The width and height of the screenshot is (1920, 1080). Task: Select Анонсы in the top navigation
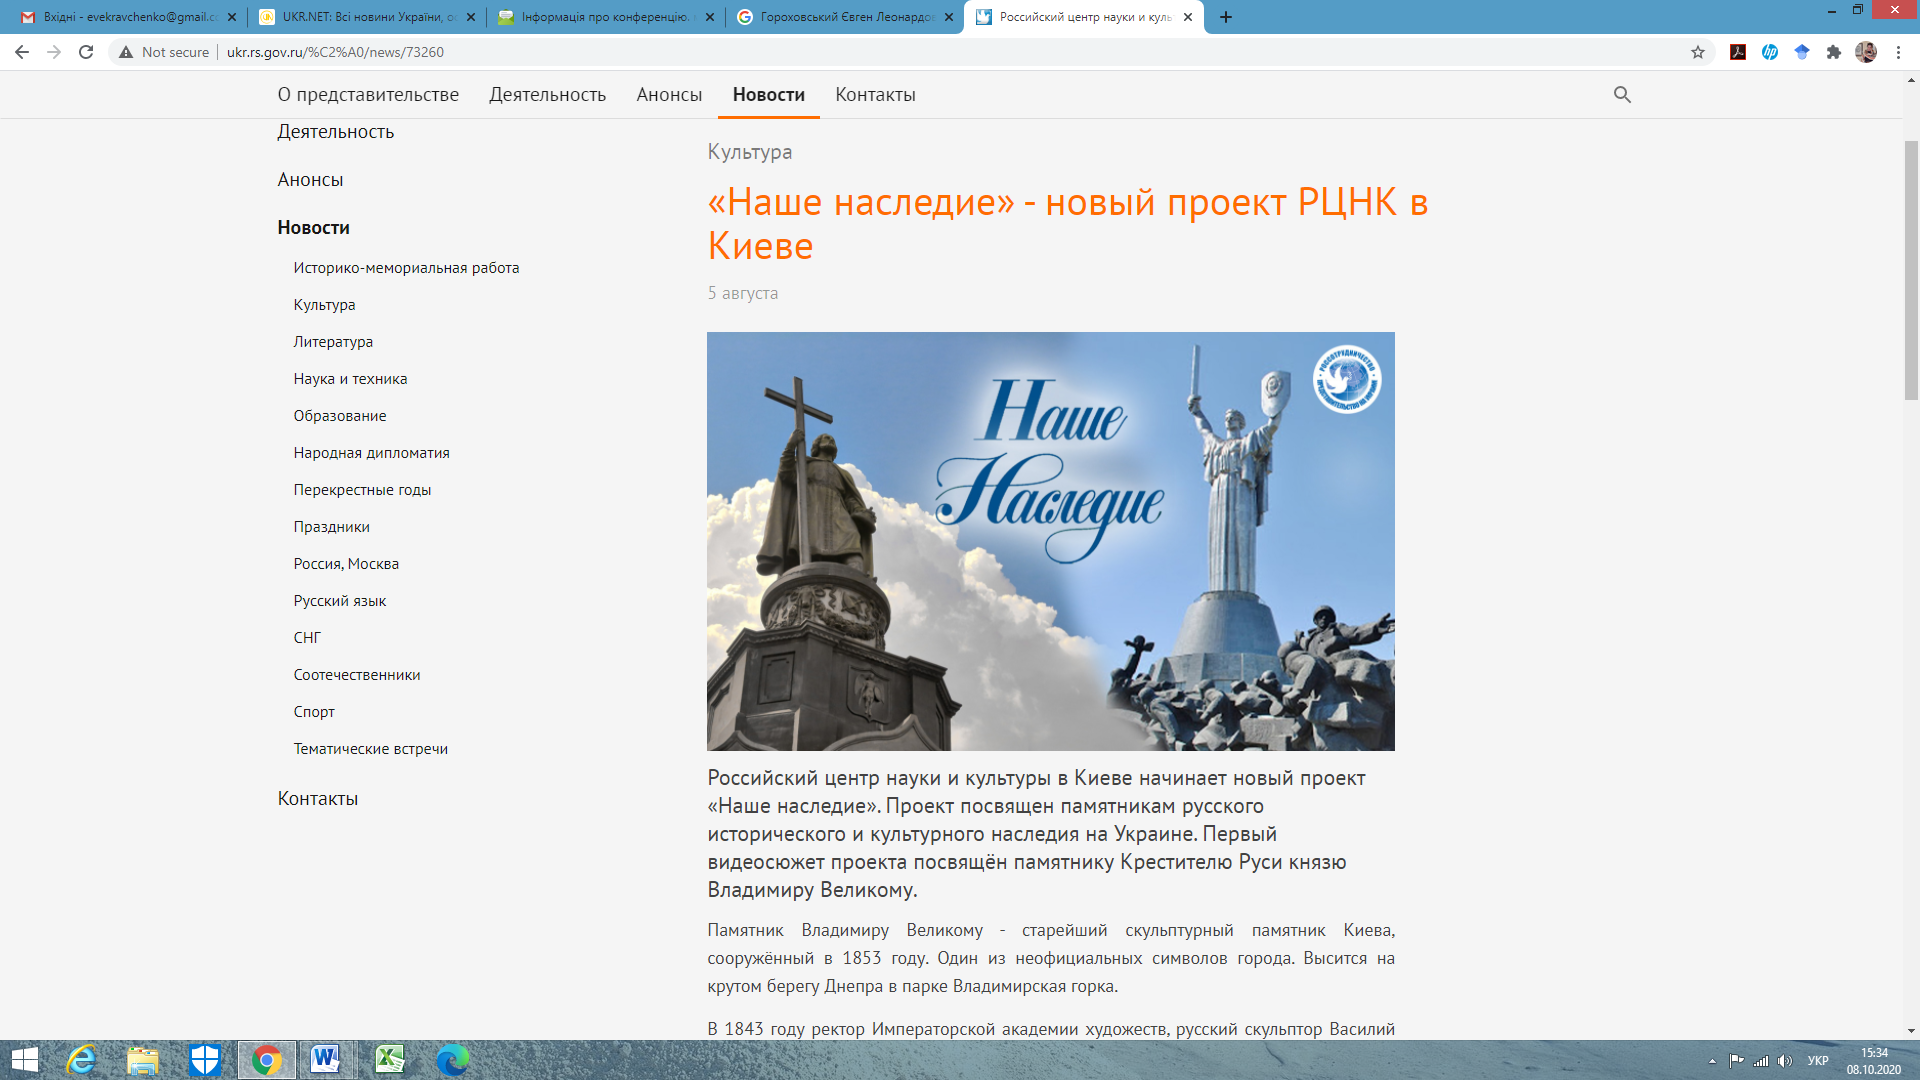pos(669,95)
